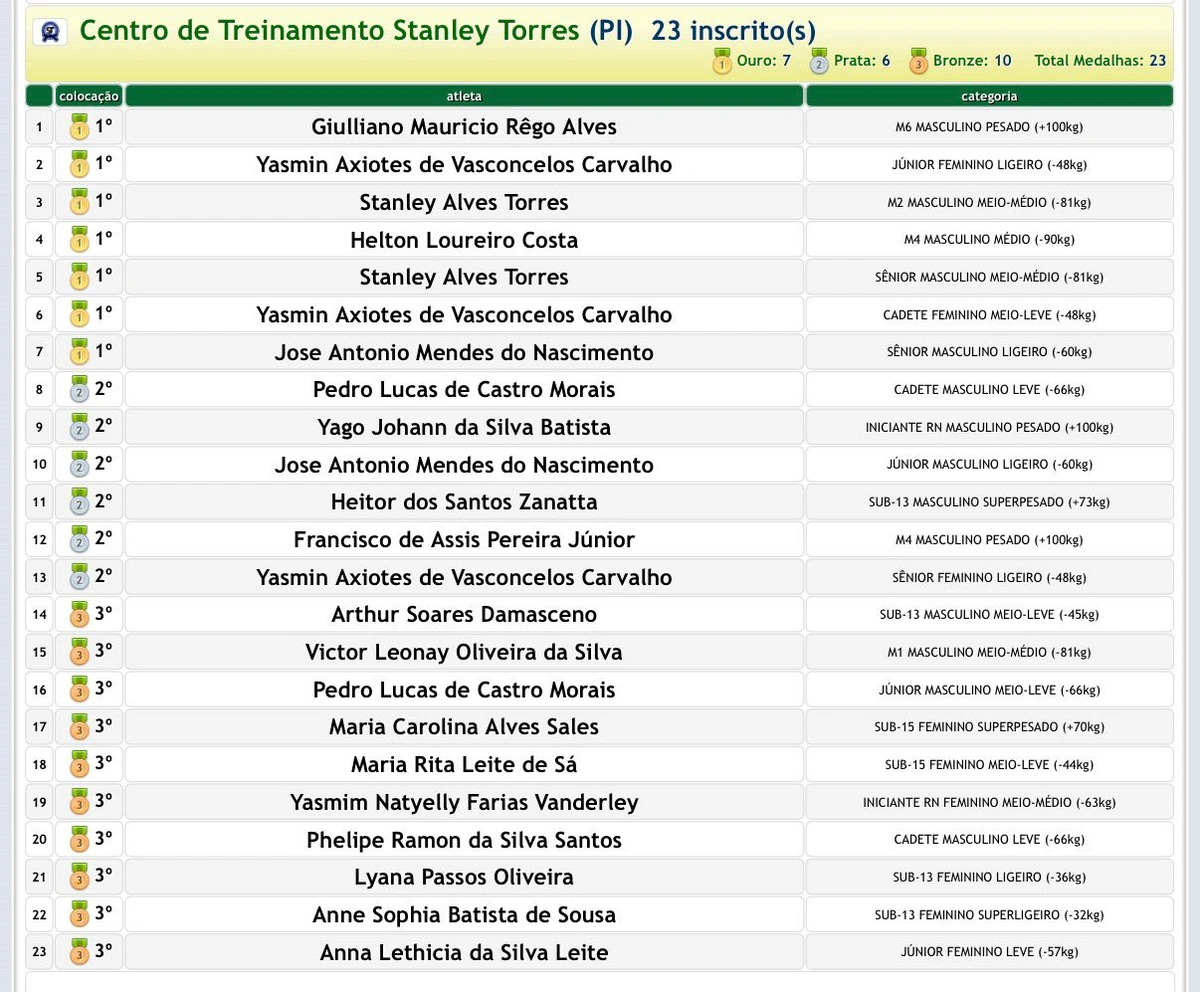Click category INICIANTE RN MASCULINO PESADO (+100kg)
1200x992 pixels.
[x=989, y=427]
